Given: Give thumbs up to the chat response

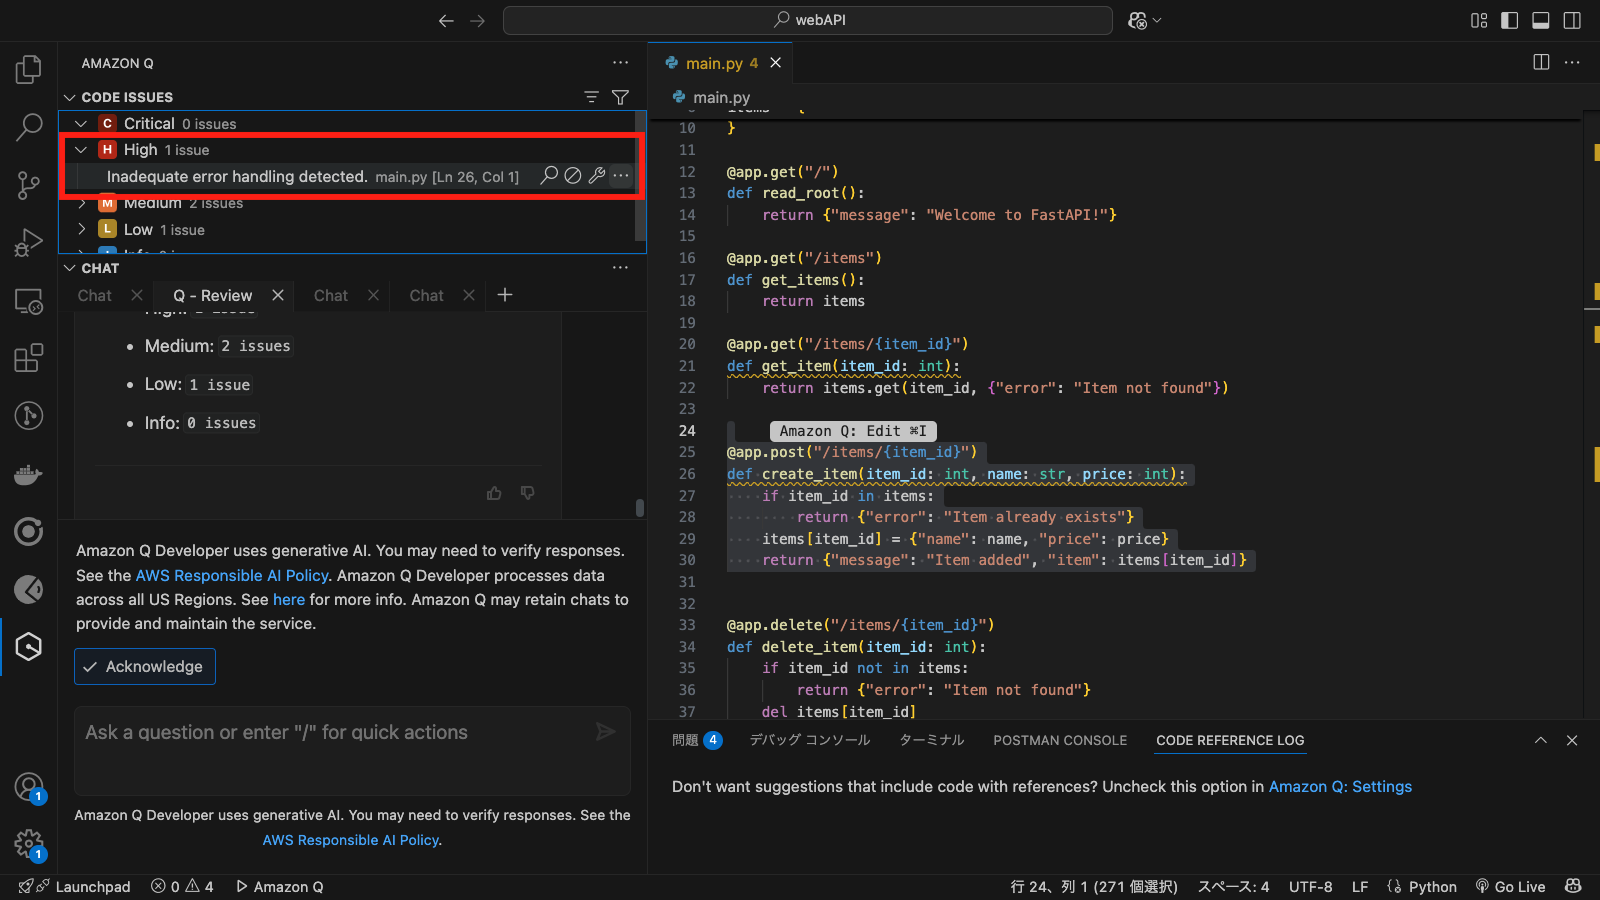Looking at the screenshot, I should [x=494, y=492].
